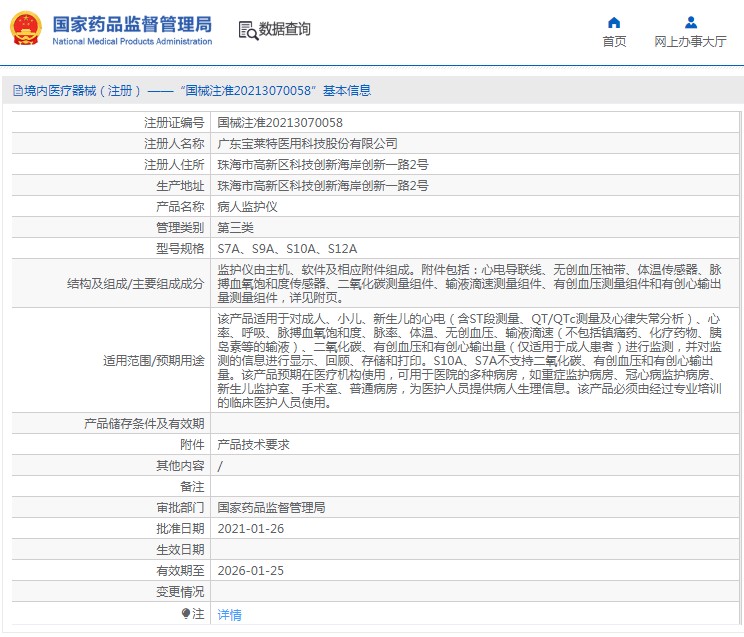Click the 产品名称 label
Screen dimensions: 744x637
[x=180, y=206]
